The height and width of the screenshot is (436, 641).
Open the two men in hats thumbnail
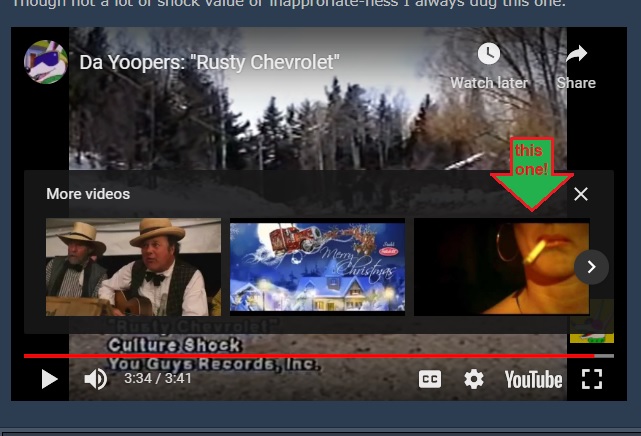click(133, 267)
